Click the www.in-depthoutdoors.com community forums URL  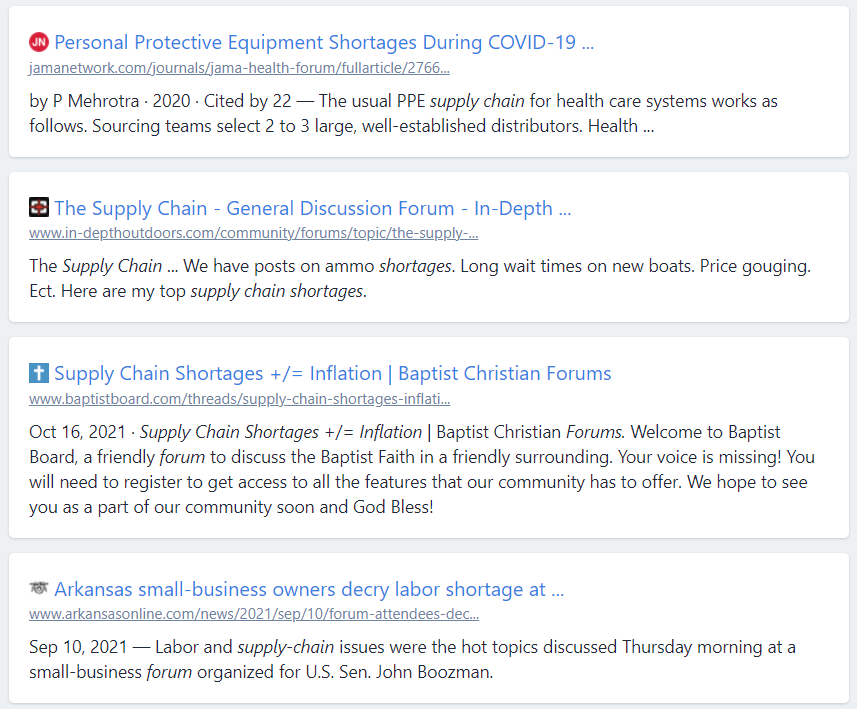click(x=254, y=233)
